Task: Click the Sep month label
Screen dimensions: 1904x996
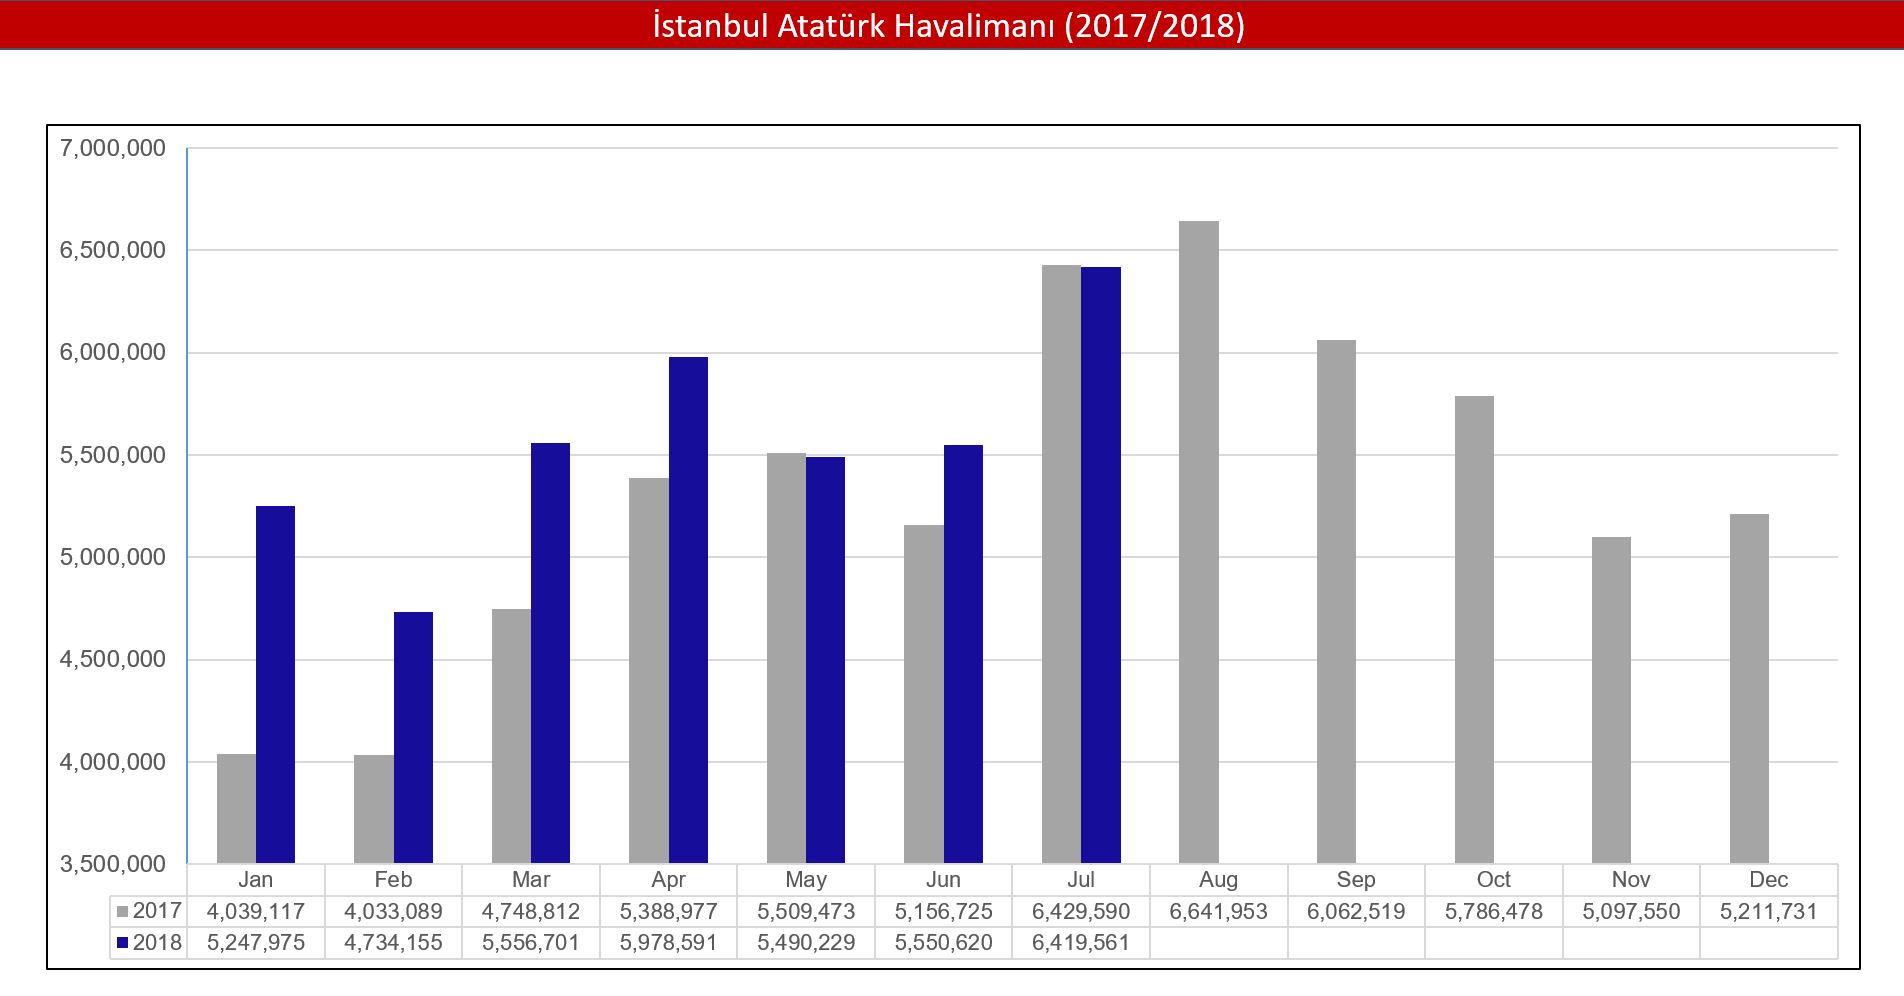Action: coord(1356,880)
